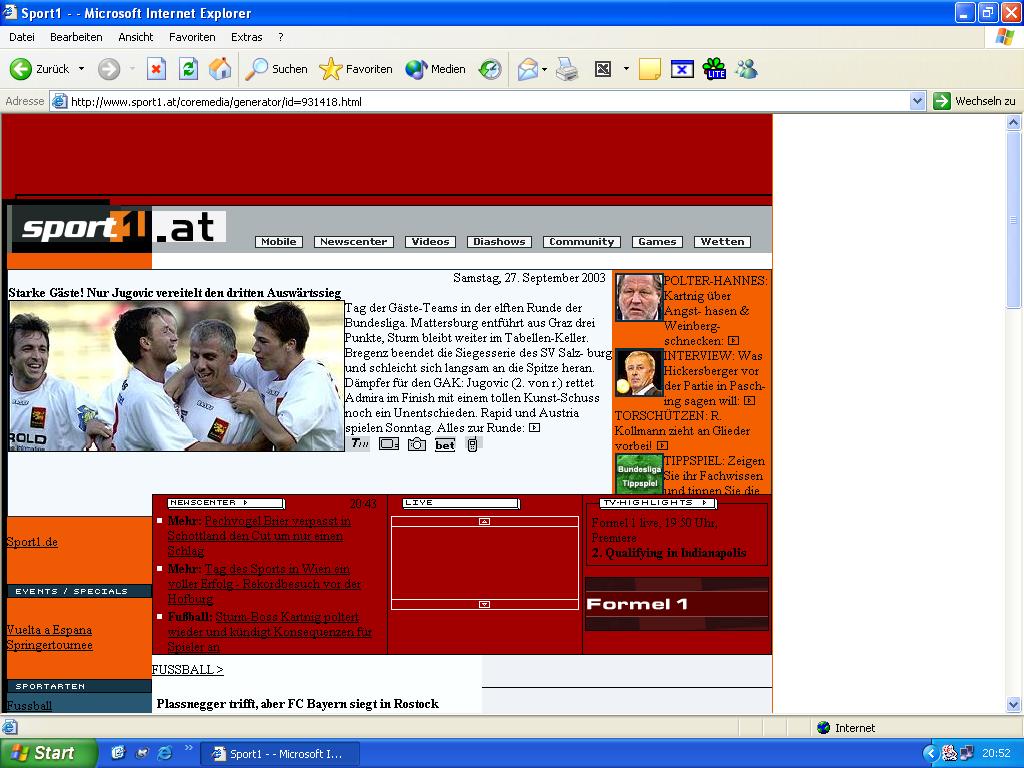The height and width of the screenshot is (768, 1024).
Task: Click the mobile phone icon below the article
Action: [x=472, y=444]
